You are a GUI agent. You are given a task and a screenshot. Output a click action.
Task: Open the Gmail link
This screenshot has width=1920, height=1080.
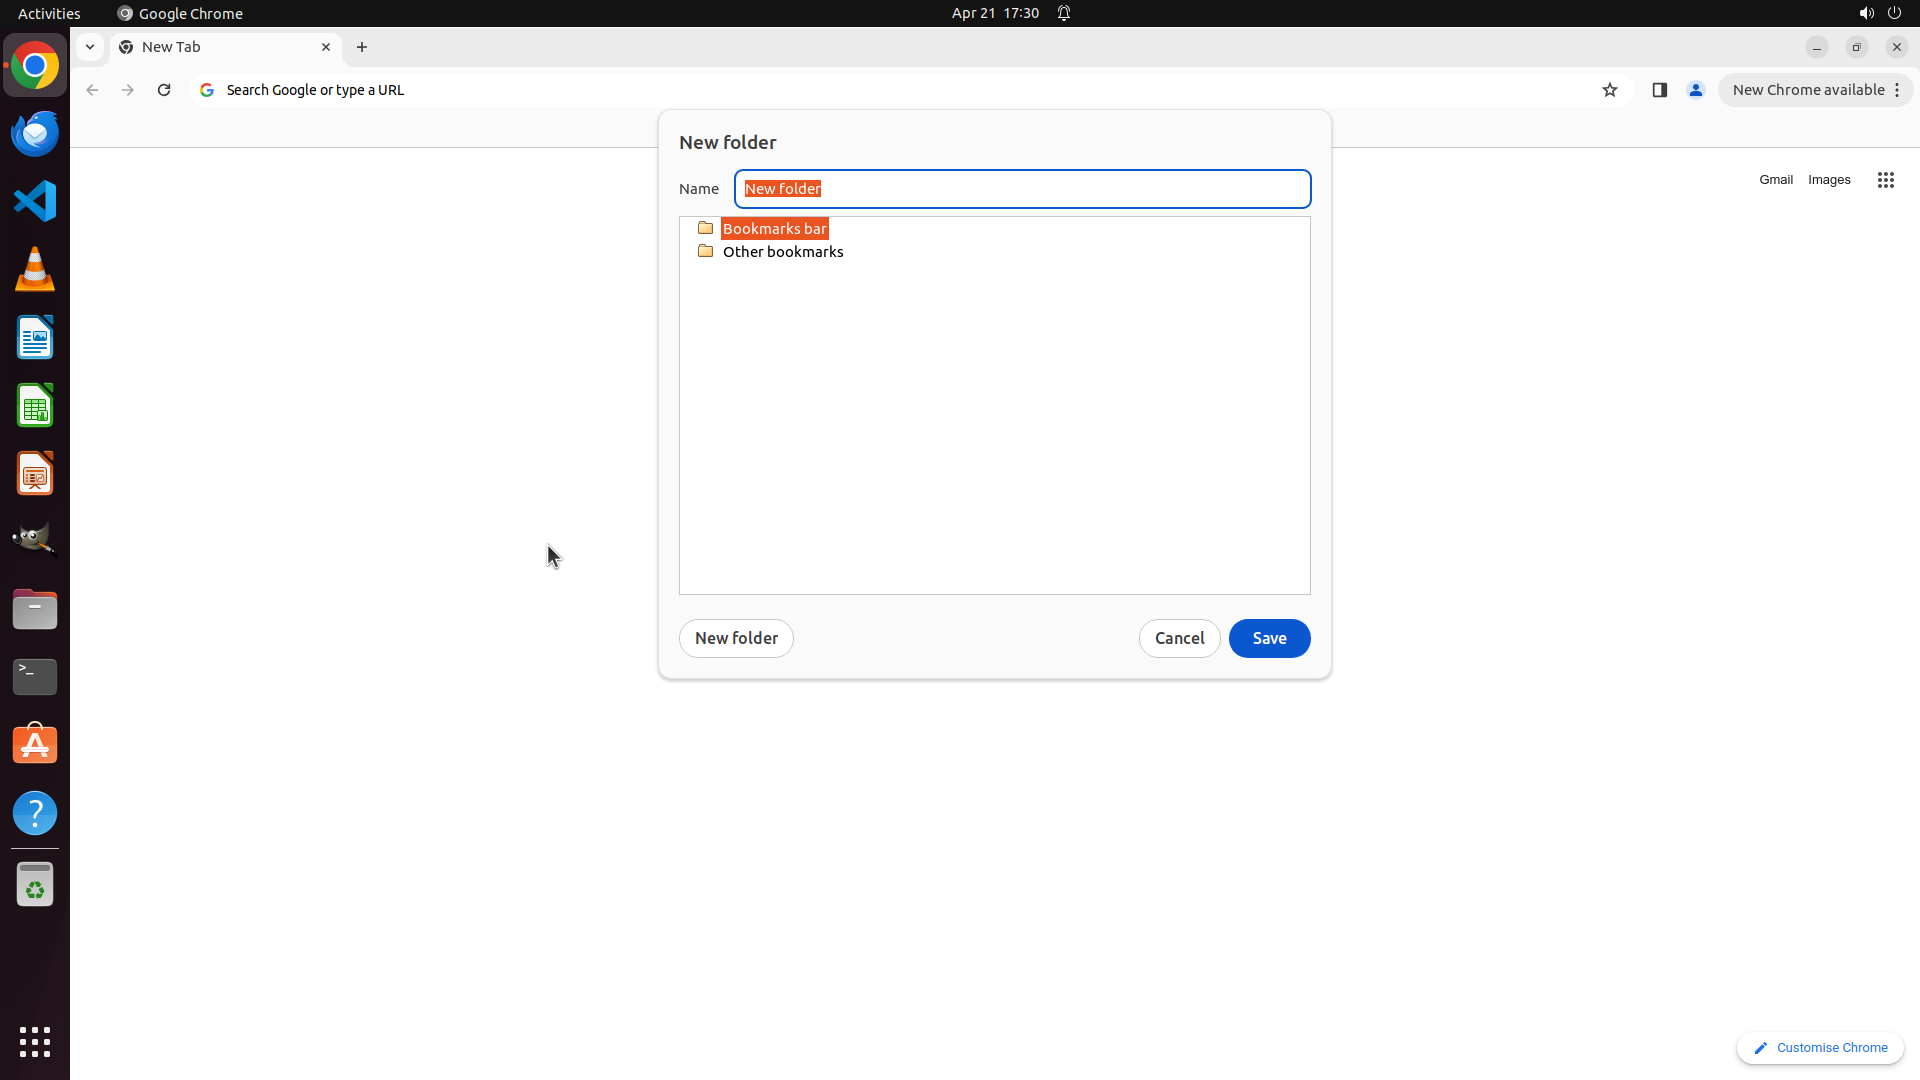click(1775, 180)
